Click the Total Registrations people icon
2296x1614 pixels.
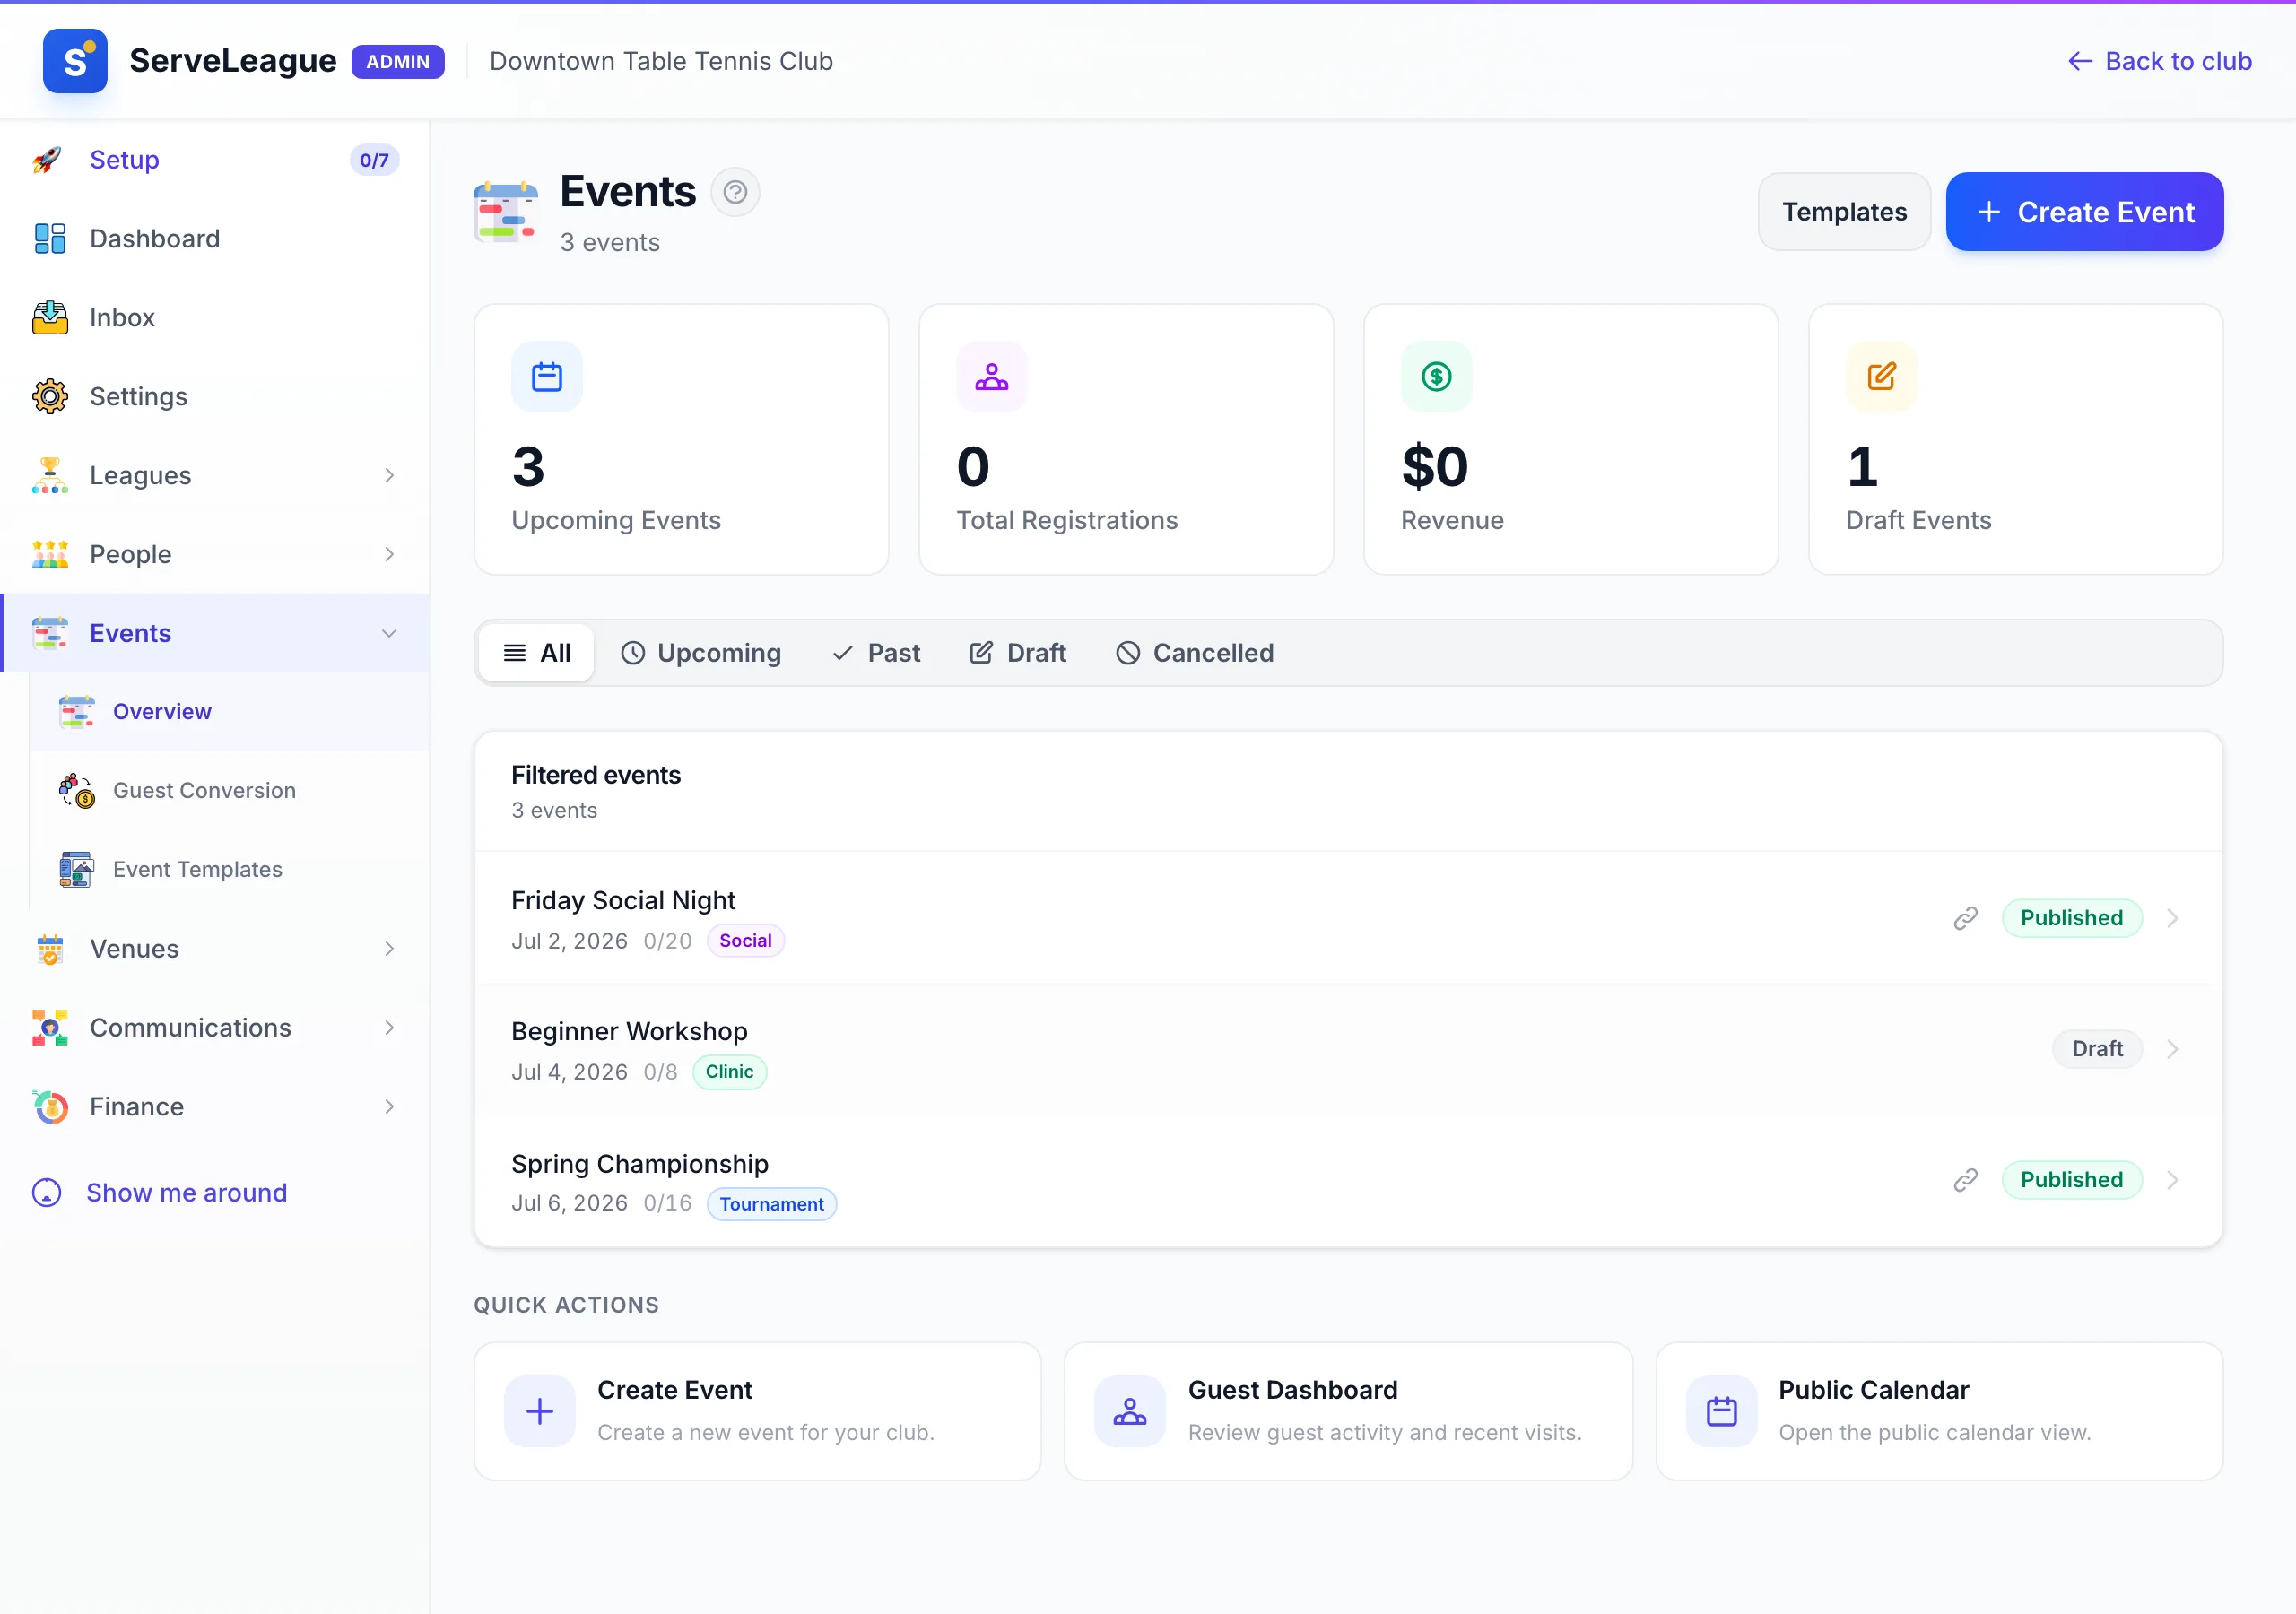pyautogui.click(x=992, y=377)
